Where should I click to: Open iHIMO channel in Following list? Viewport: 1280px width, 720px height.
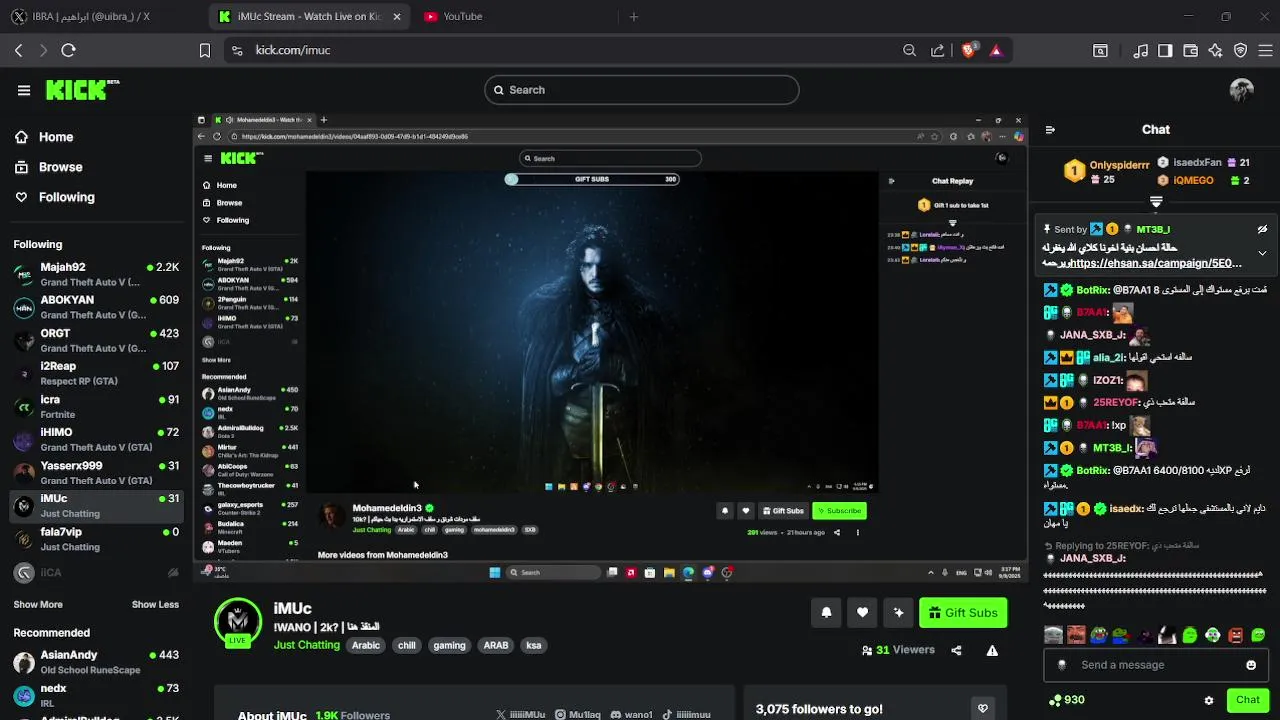[x=96, y=439]
